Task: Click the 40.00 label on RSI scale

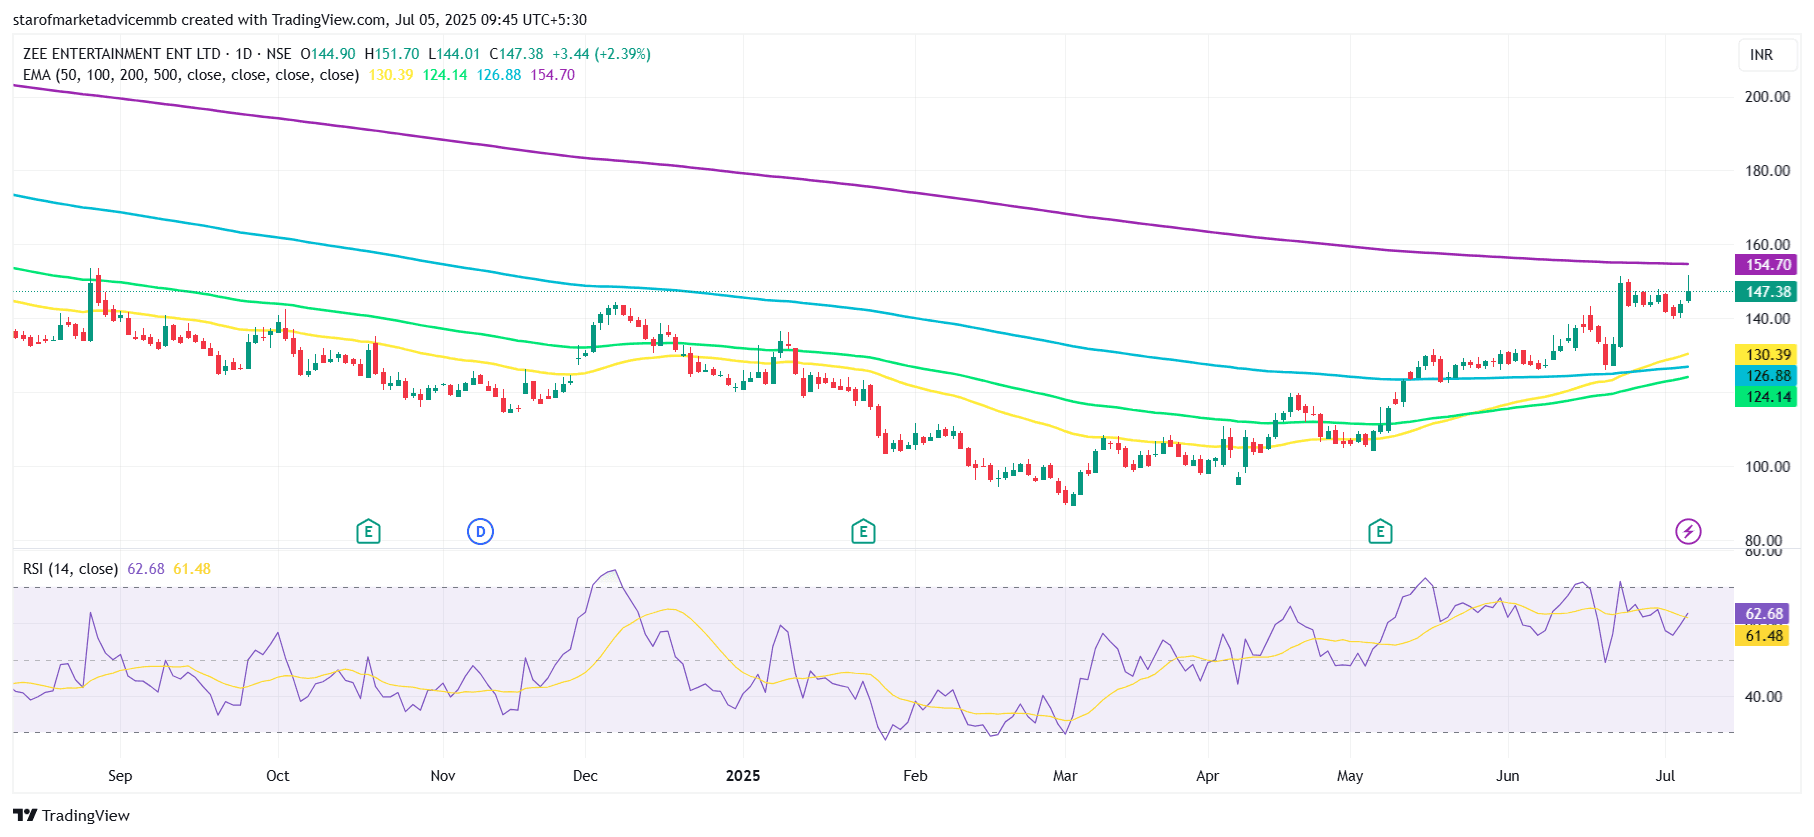Action: click(x=1763, y=697)
